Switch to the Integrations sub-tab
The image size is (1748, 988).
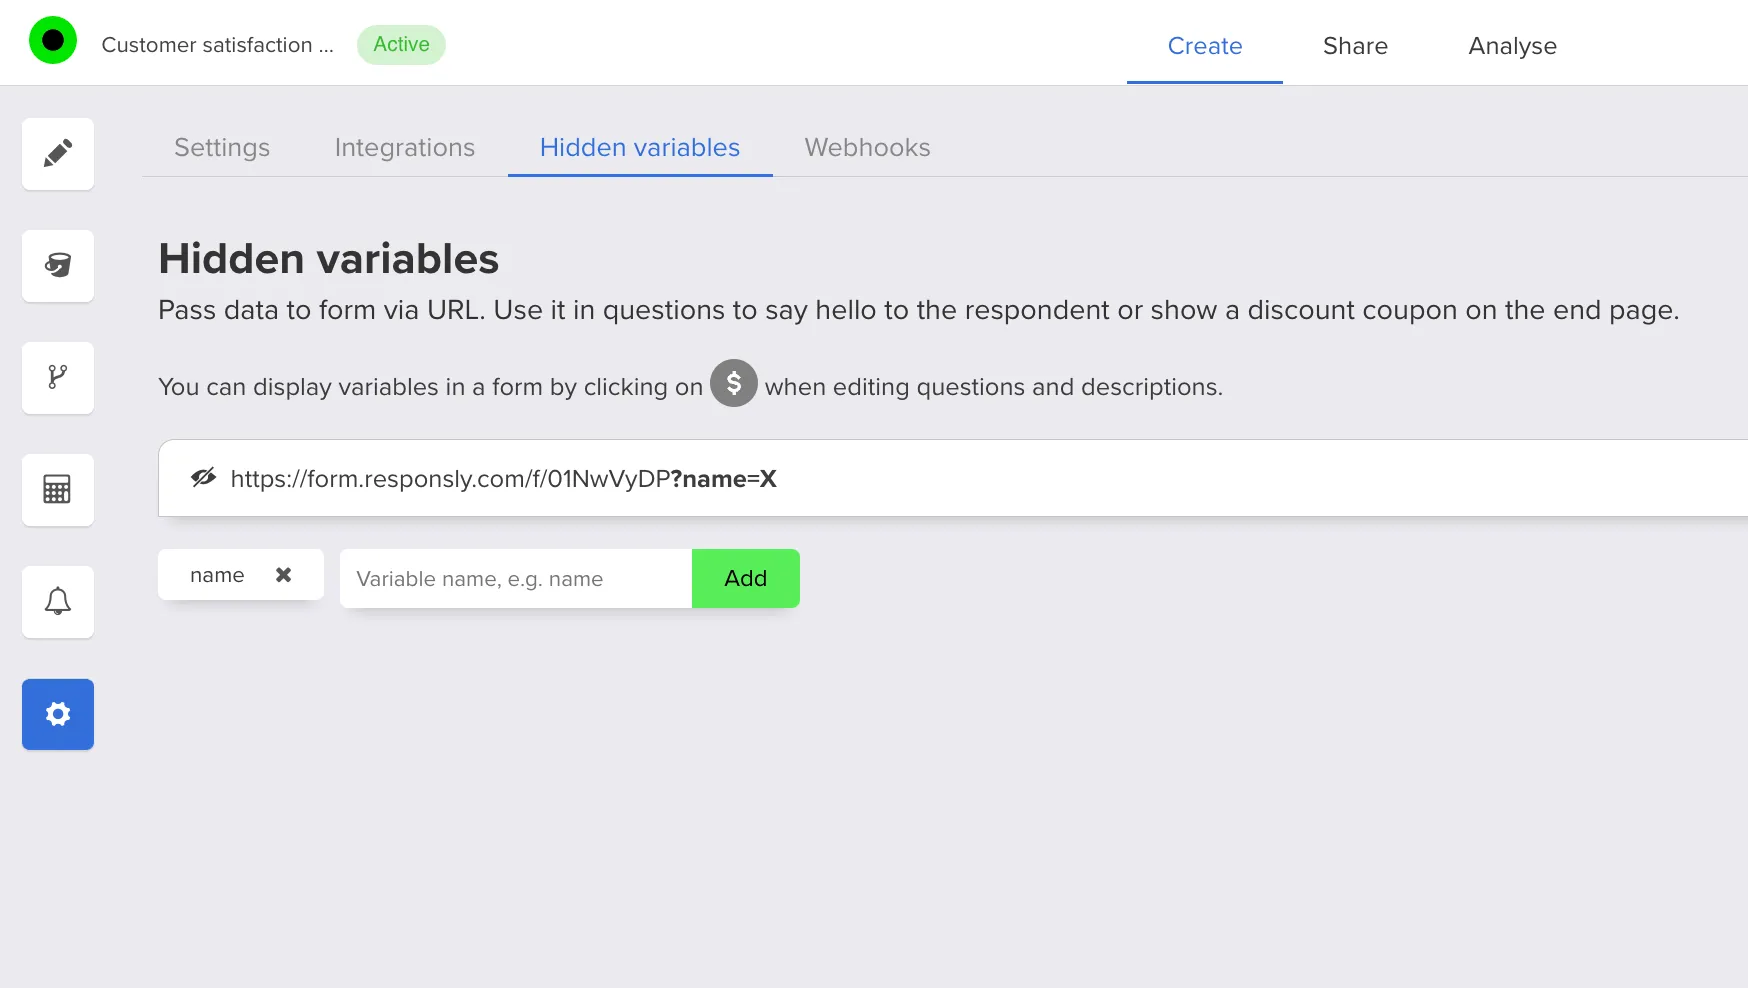click(x=404, y=148)
